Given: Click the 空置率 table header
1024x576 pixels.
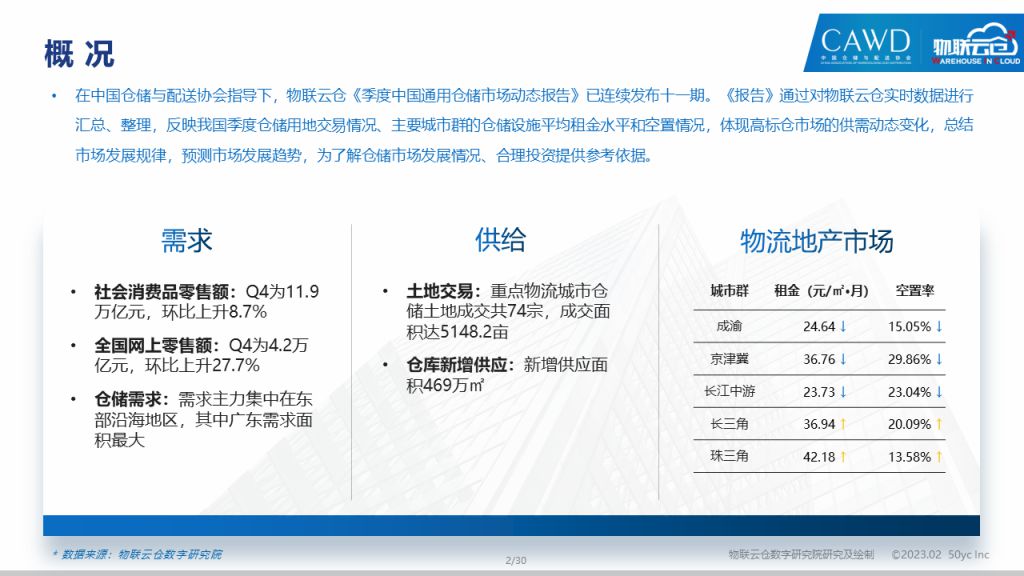Looking at the screenshot, I should (x=914, y=291).
